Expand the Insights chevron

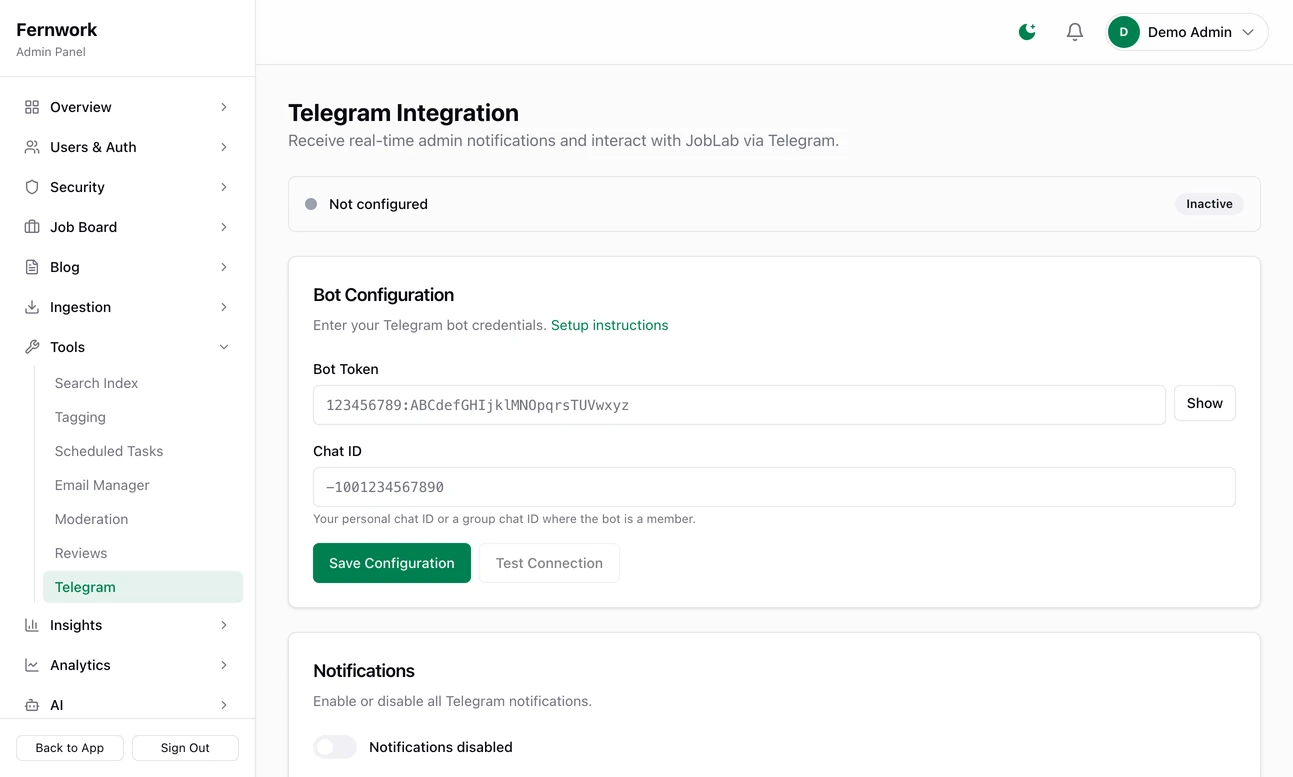224,625
